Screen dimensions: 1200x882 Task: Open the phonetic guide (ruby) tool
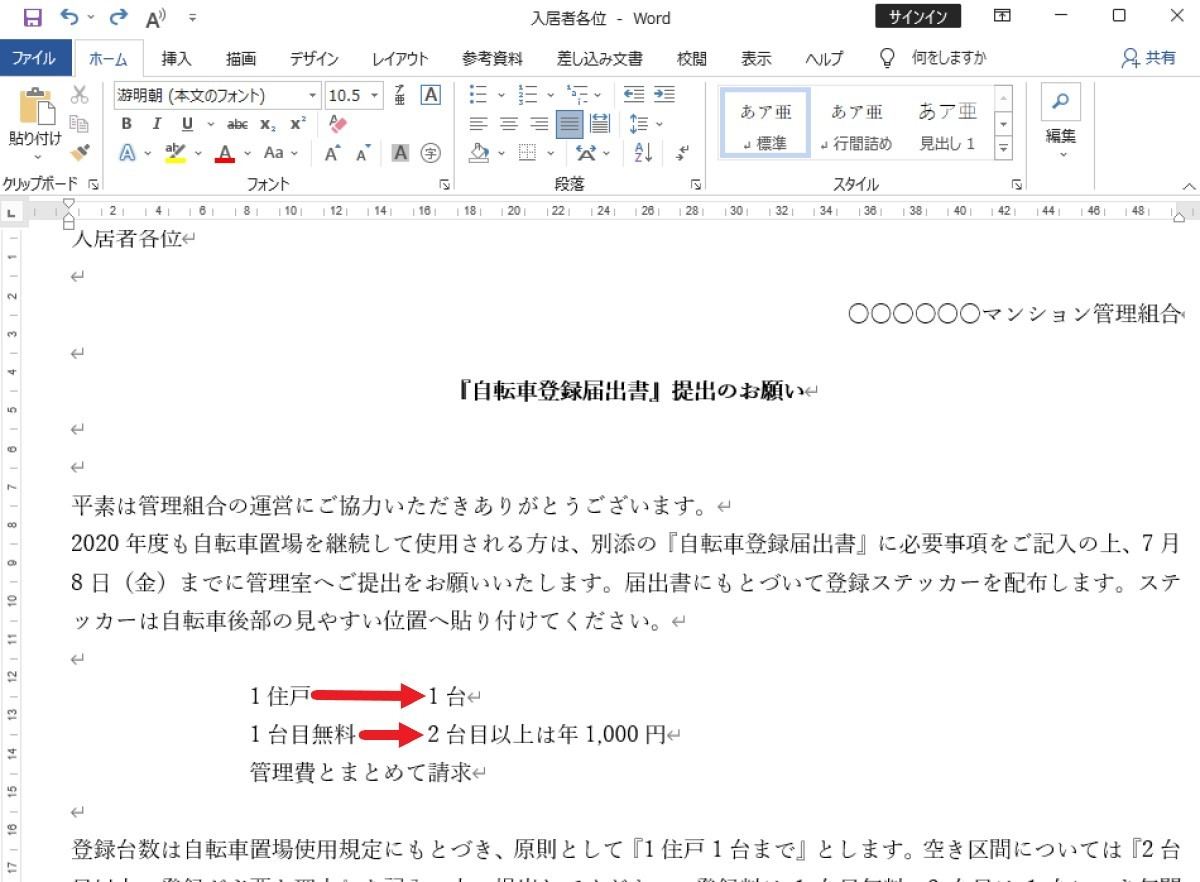pos(400,95)
